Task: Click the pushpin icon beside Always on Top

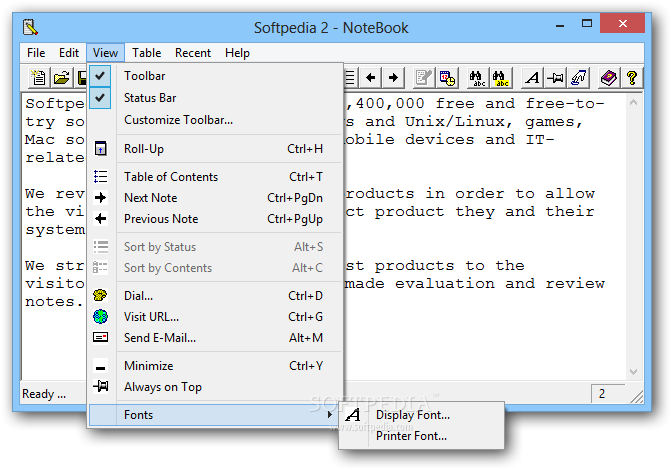Action: [x=100, y=386]
